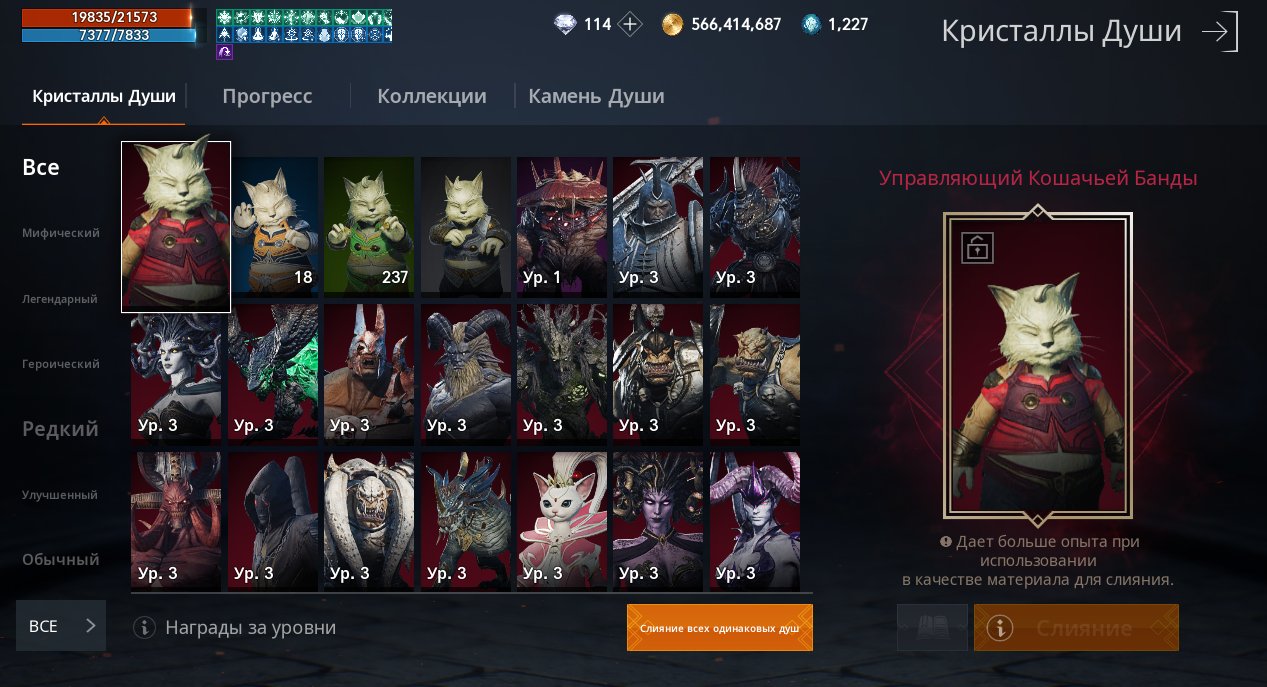Open the Коллекции tab
1267x687 pixels.
(432, 96)
